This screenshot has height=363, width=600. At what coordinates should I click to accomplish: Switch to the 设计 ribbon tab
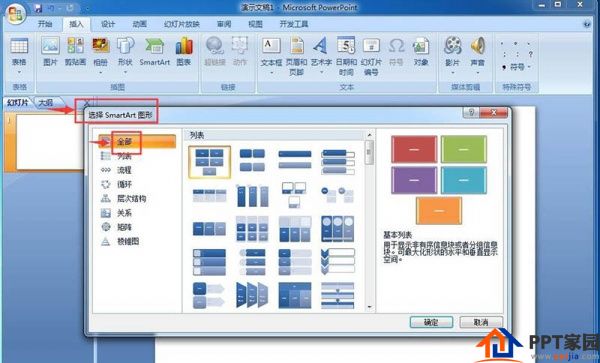tap(108, 24)
